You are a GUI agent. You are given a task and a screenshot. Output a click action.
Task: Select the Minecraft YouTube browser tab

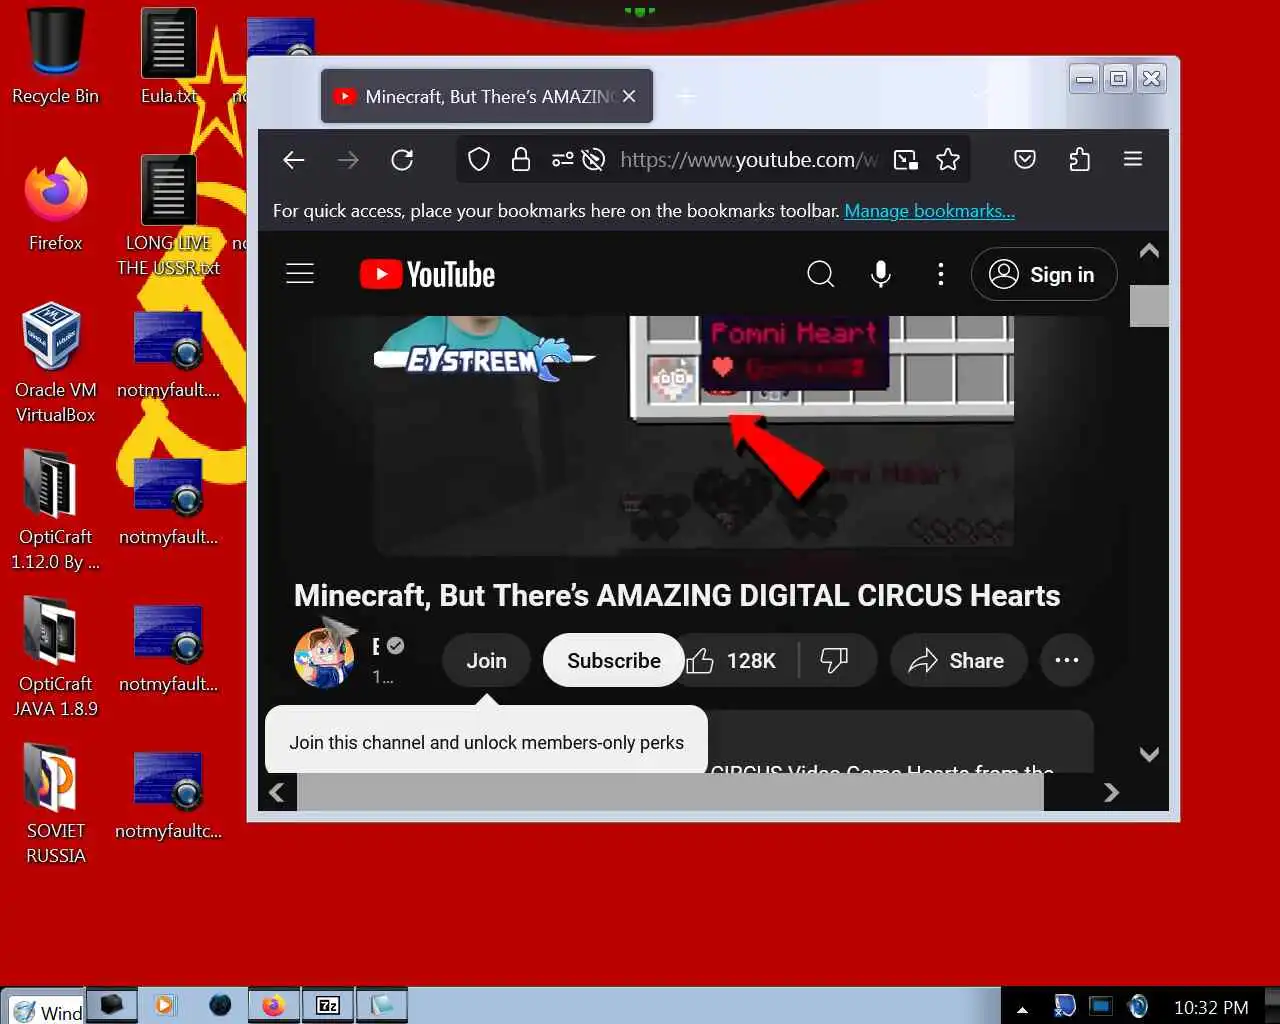[487, 96]
